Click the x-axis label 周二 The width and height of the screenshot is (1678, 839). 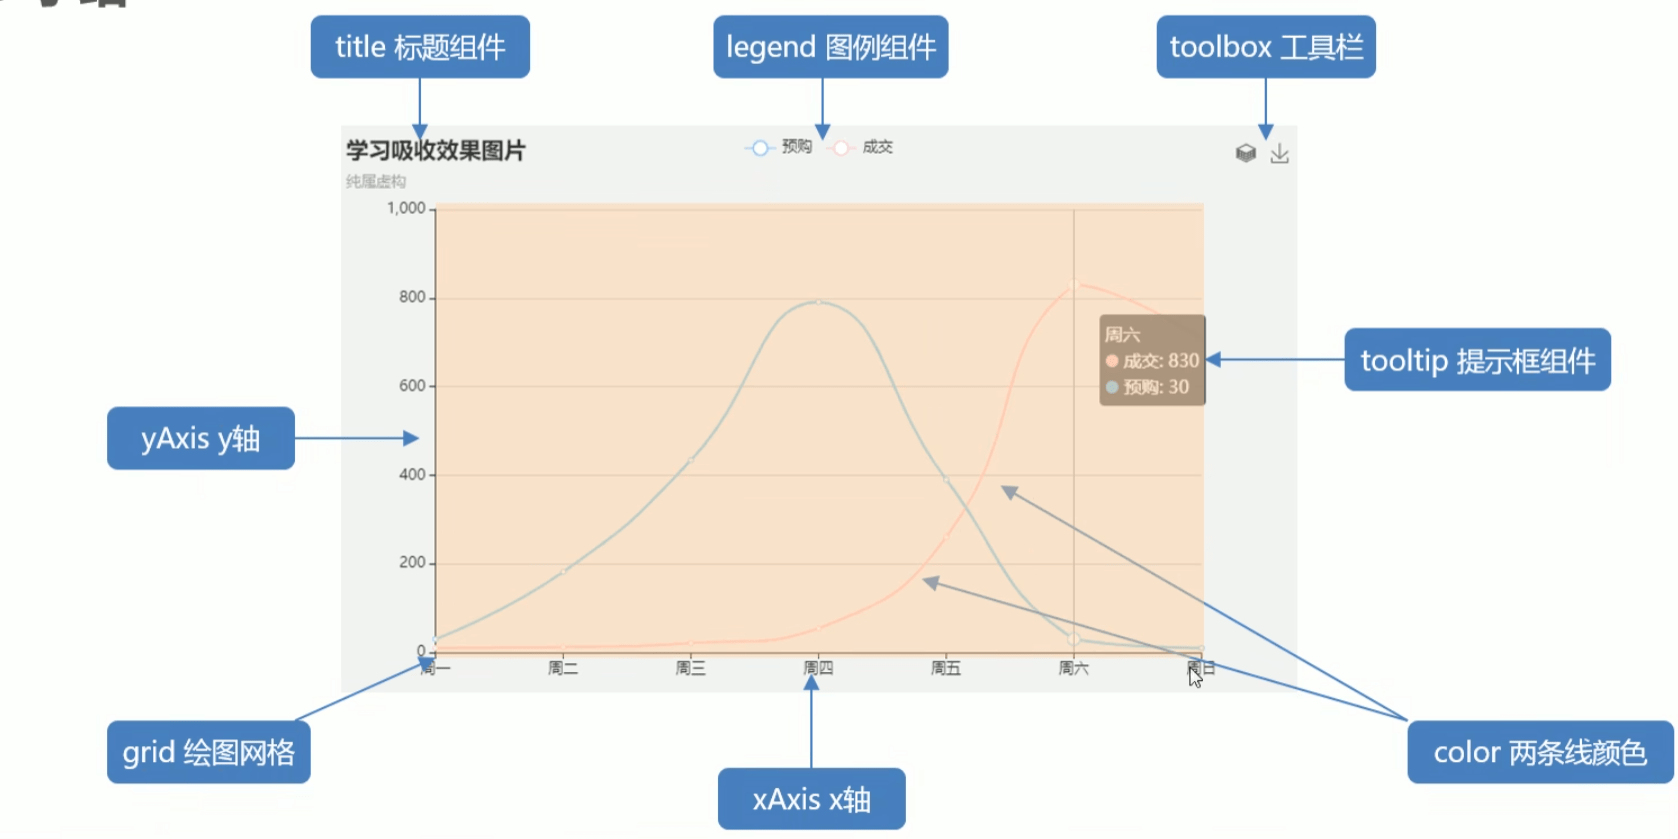(x=563, y=668)
